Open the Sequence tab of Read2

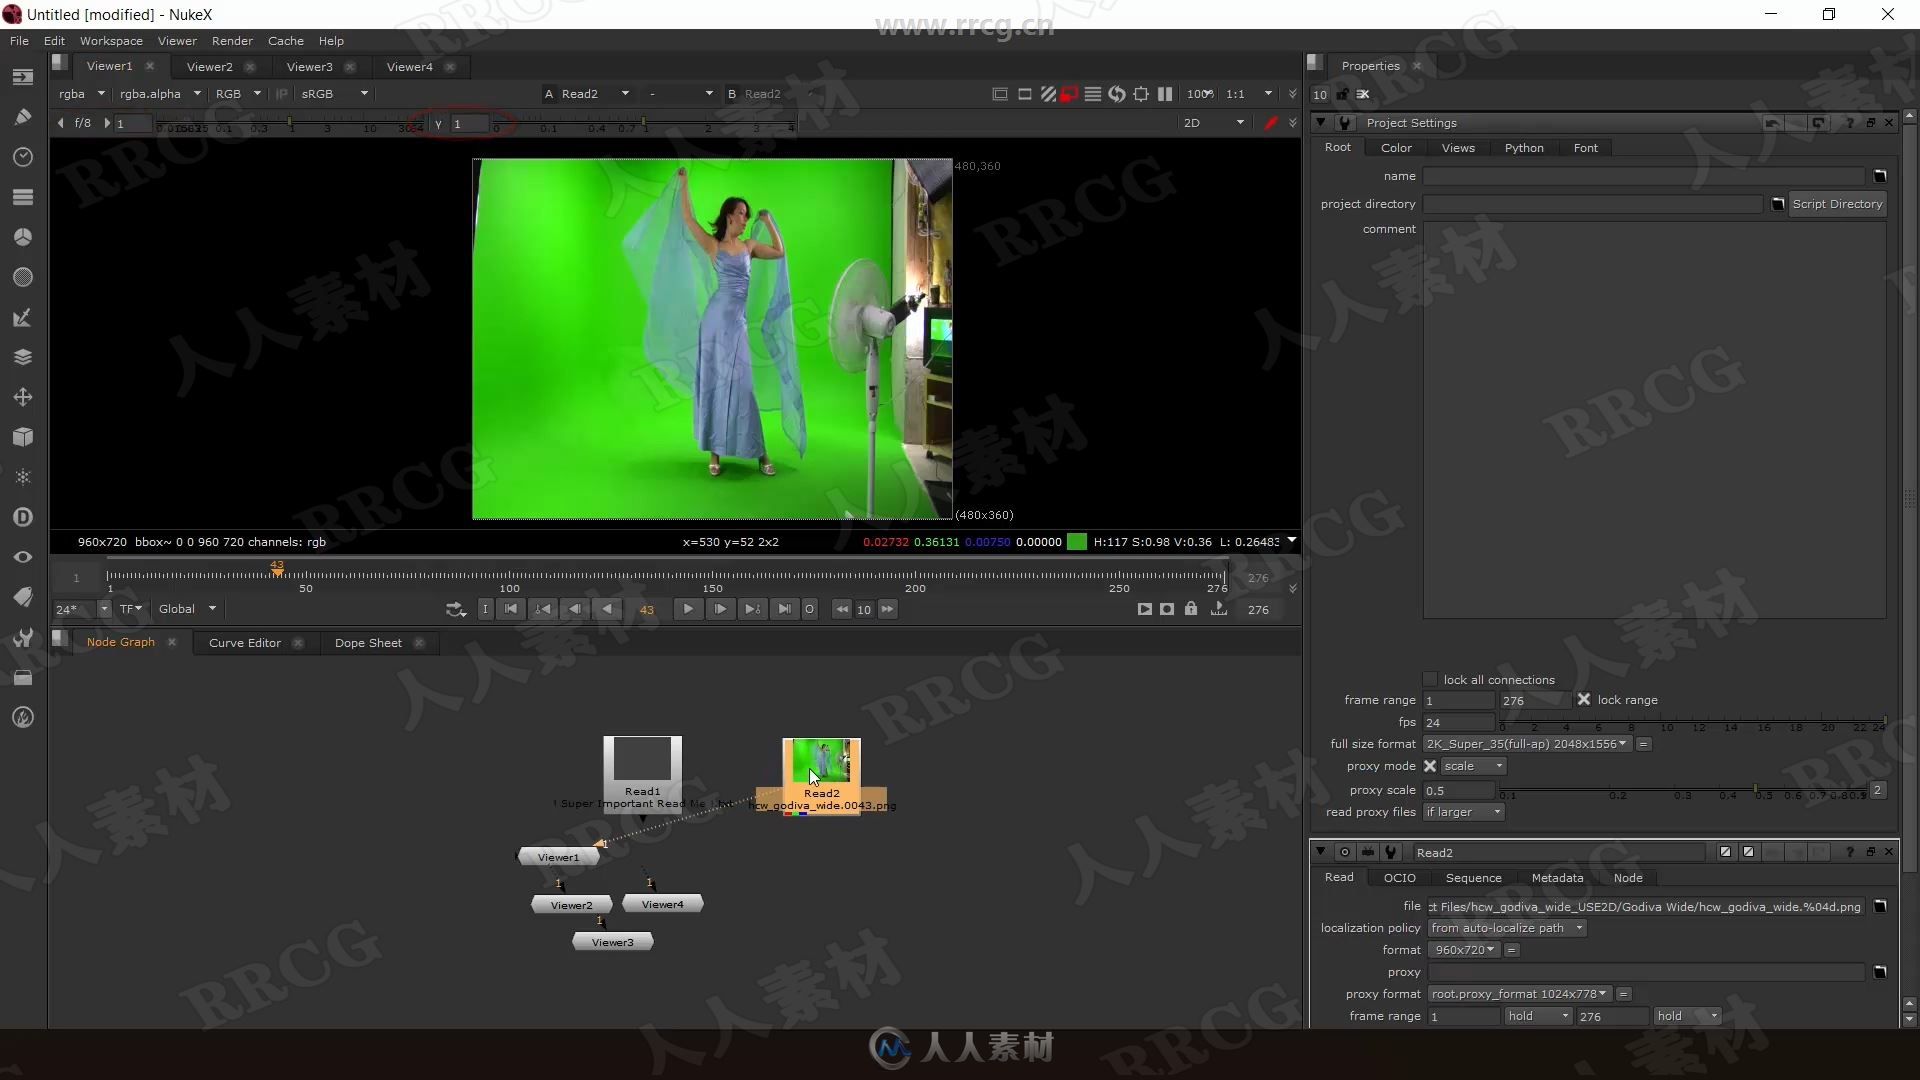[x=1473, y=878]
